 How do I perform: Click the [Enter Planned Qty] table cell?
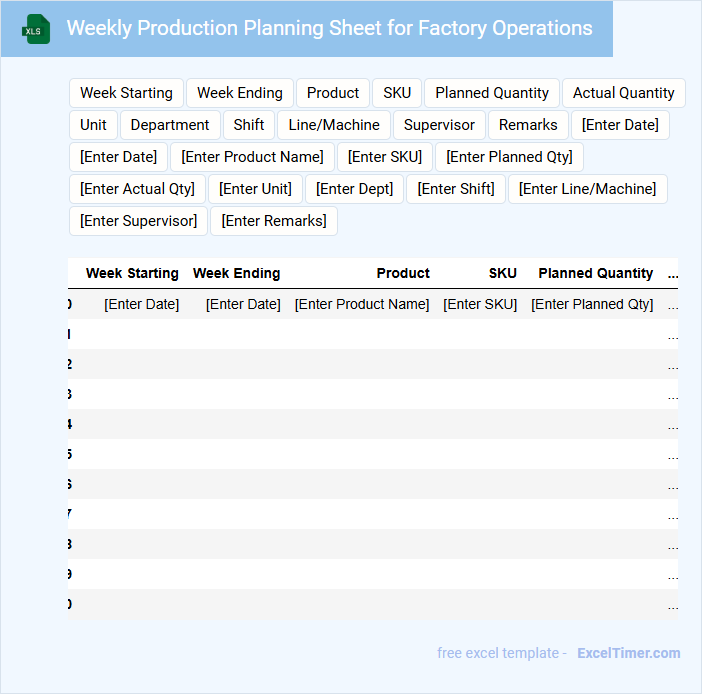point(592,304)
